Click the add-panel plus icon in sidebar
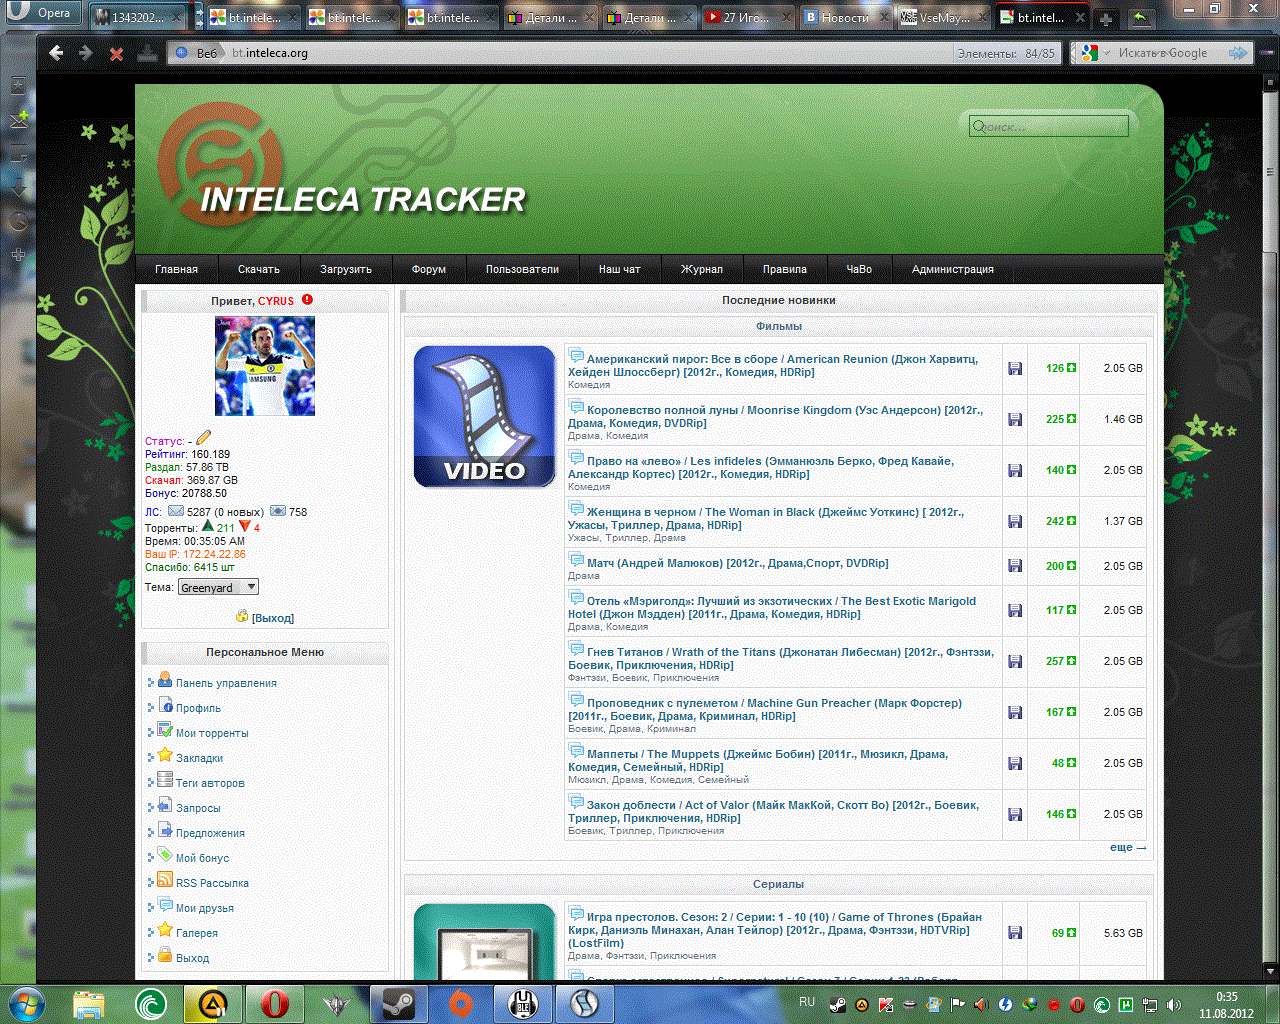 pyautogui.click(x=18, y=255)
